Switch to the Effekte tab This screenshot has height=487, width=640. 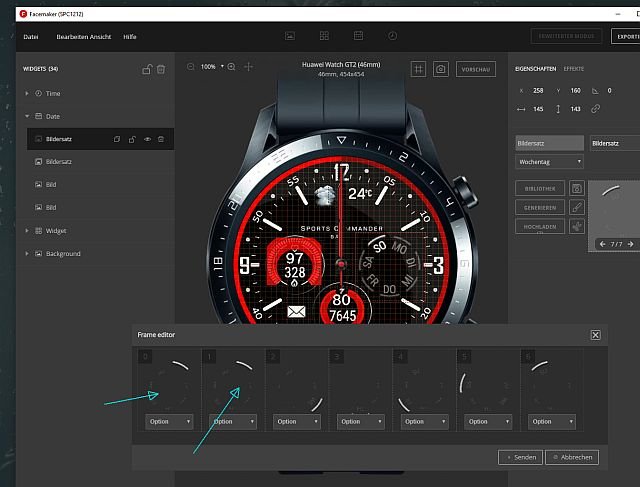(x=573, y=69)
